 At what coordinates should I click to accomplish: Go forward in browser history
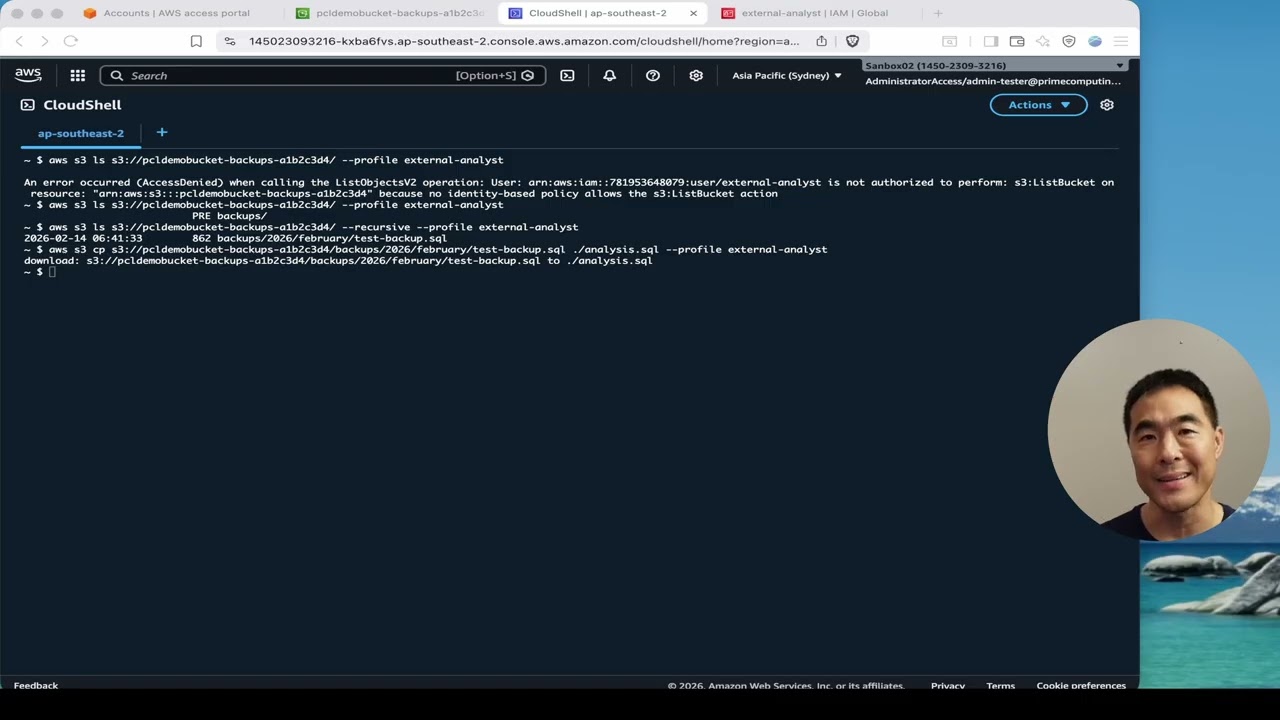(44, 41)
